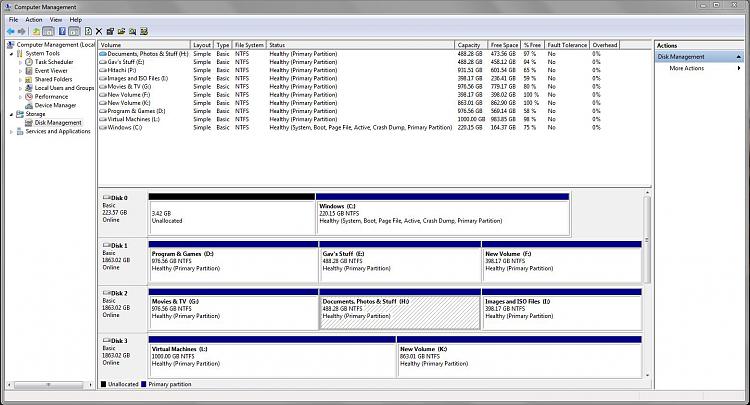The width and height of the screenshot is (750, 405).
Task: Go back with the blue Back arrow
Action: point(10,32)
